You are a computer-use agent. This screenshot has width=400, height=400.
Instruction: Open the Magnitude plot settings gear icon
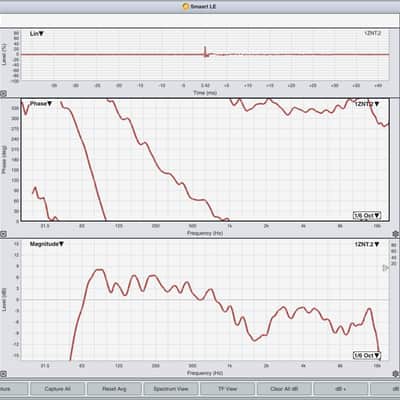pyautogui.click(x=396, y=374)
